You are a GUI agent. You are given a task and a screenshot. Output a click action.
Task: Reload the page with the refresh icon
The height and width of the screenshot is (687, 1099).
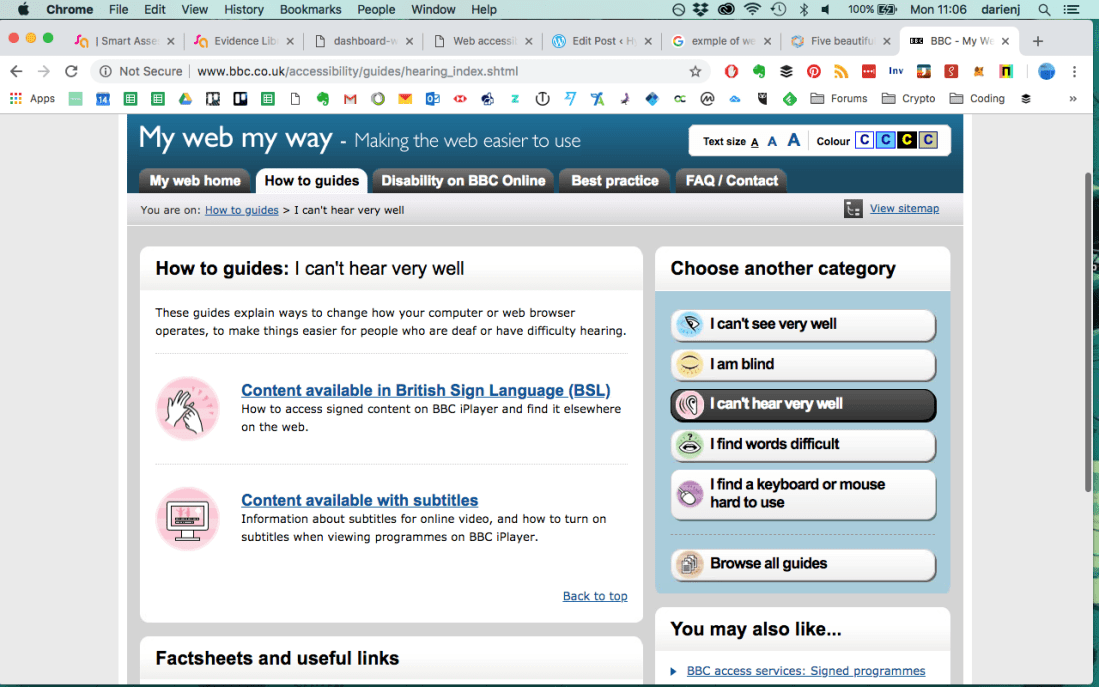(71, 72)
